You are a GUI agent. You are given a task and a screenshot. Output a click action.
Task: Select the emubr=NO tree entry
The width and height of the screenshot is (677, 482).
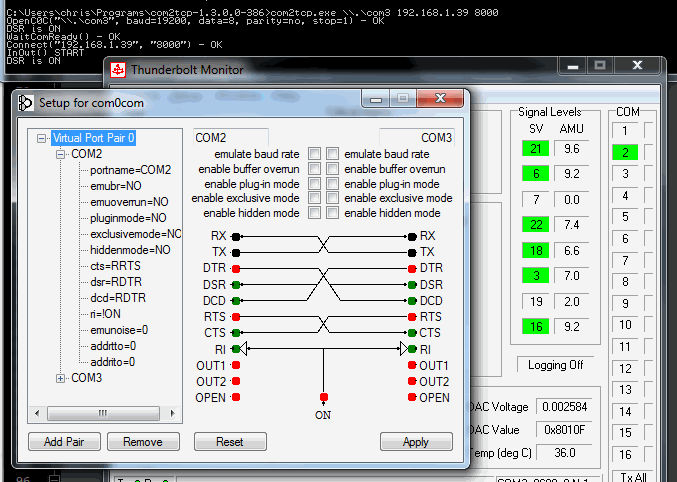116,186
